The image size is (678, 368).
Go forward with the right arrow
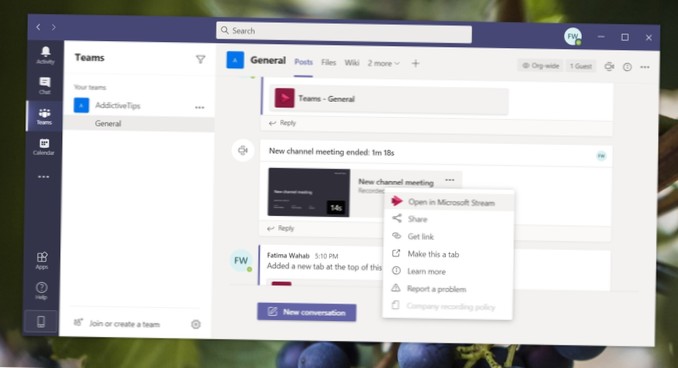click(54, 27)
